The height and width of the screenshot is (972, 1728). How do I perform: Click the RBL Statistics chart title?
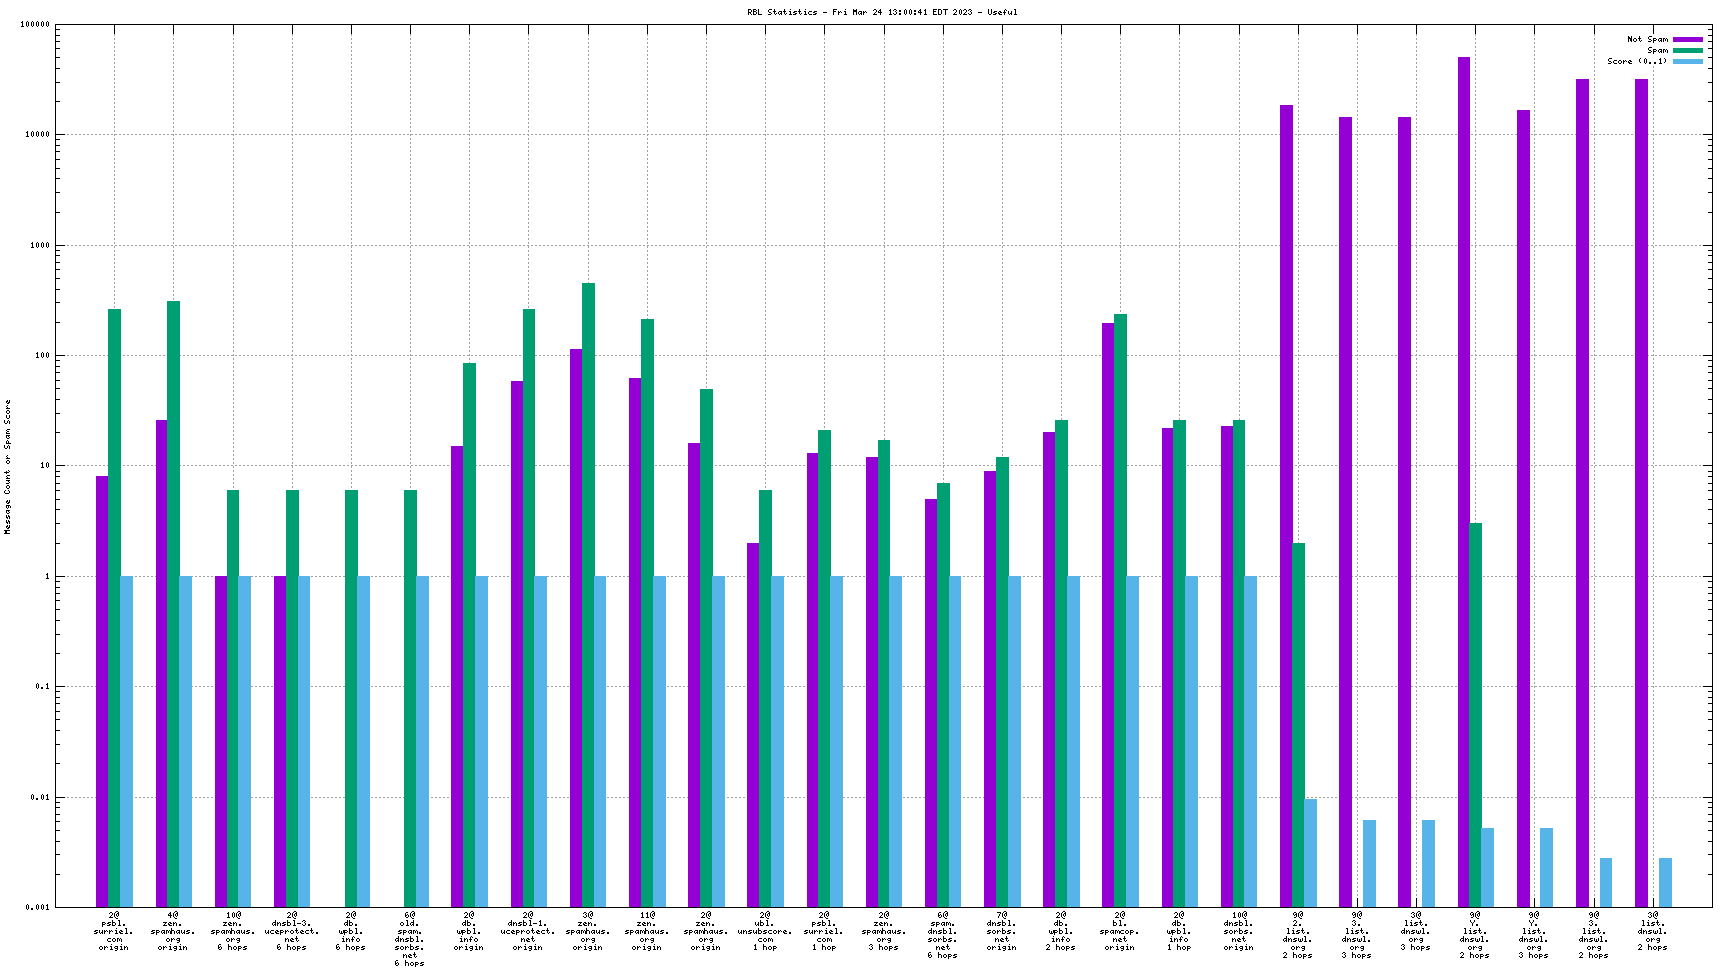tap(882, 12)
